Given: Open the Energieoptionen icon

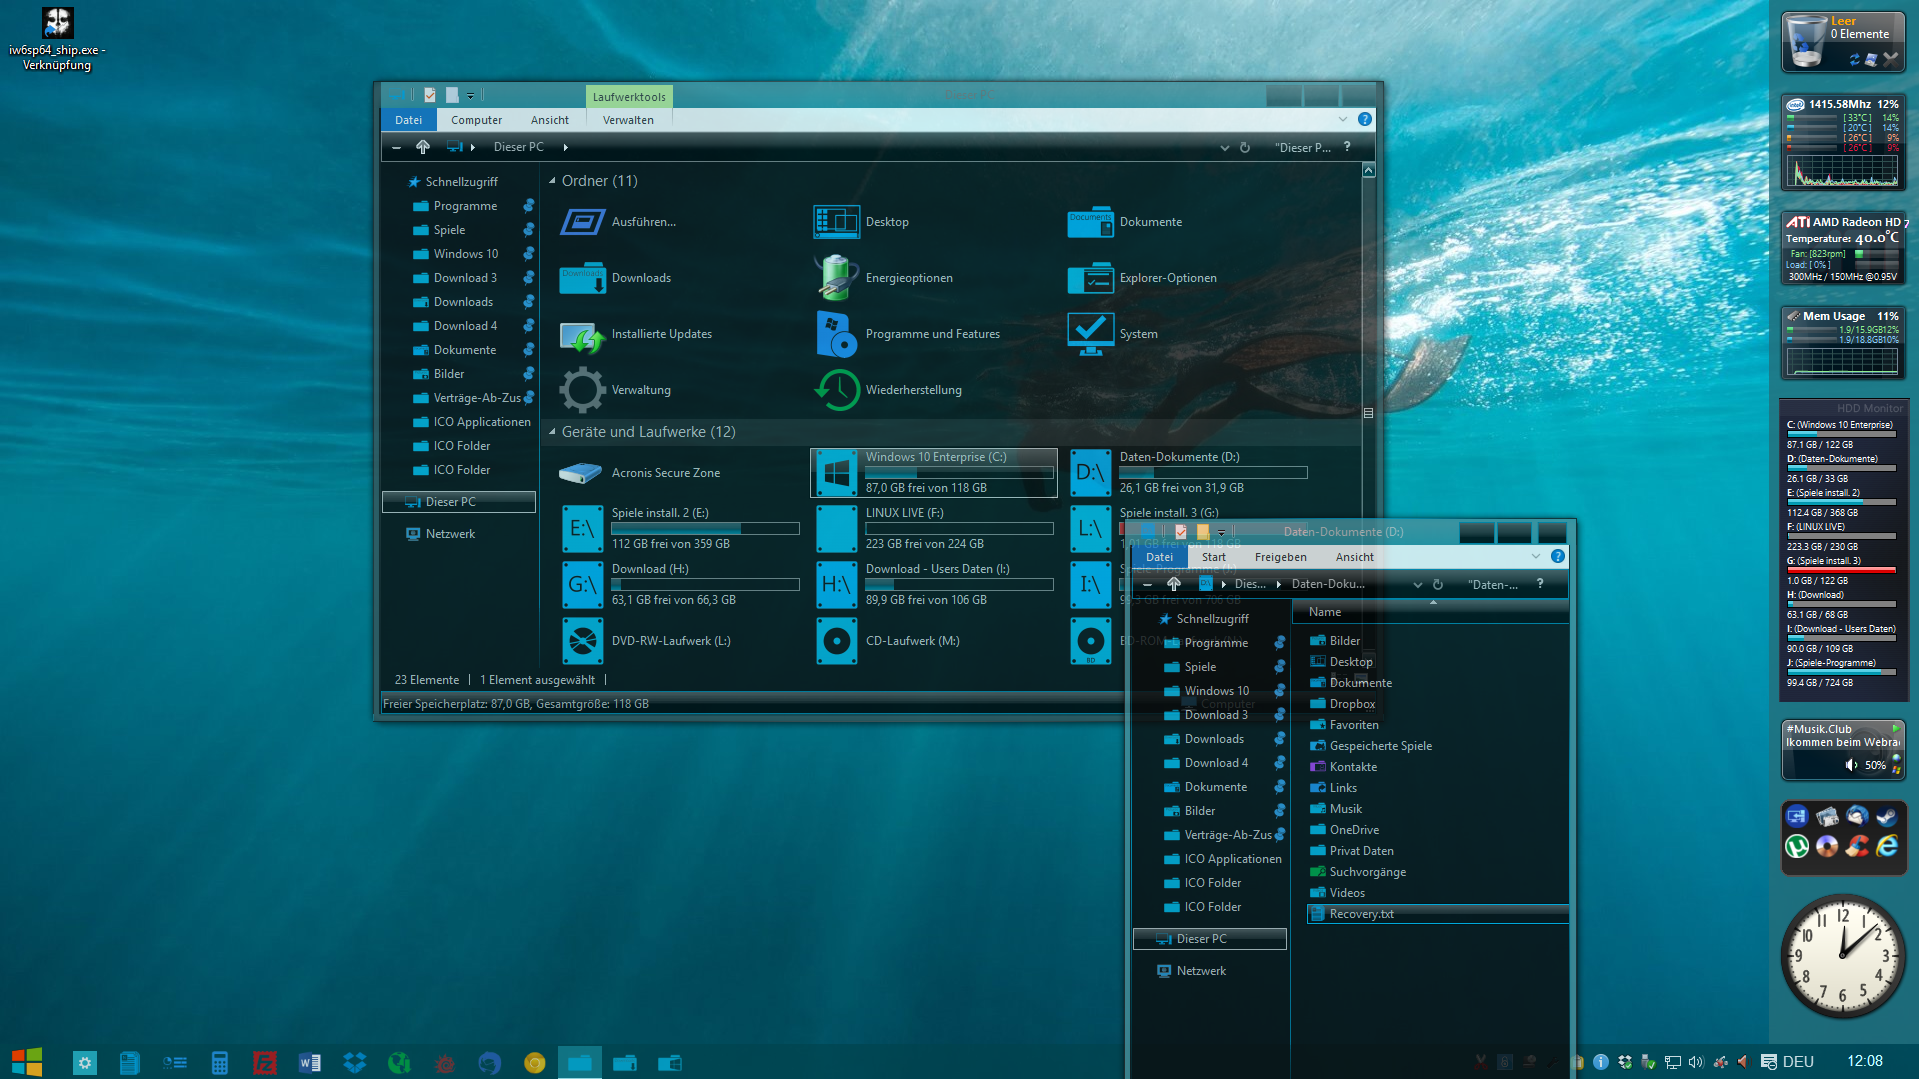Looking at the screenshot, I should [x=837, y=278].
